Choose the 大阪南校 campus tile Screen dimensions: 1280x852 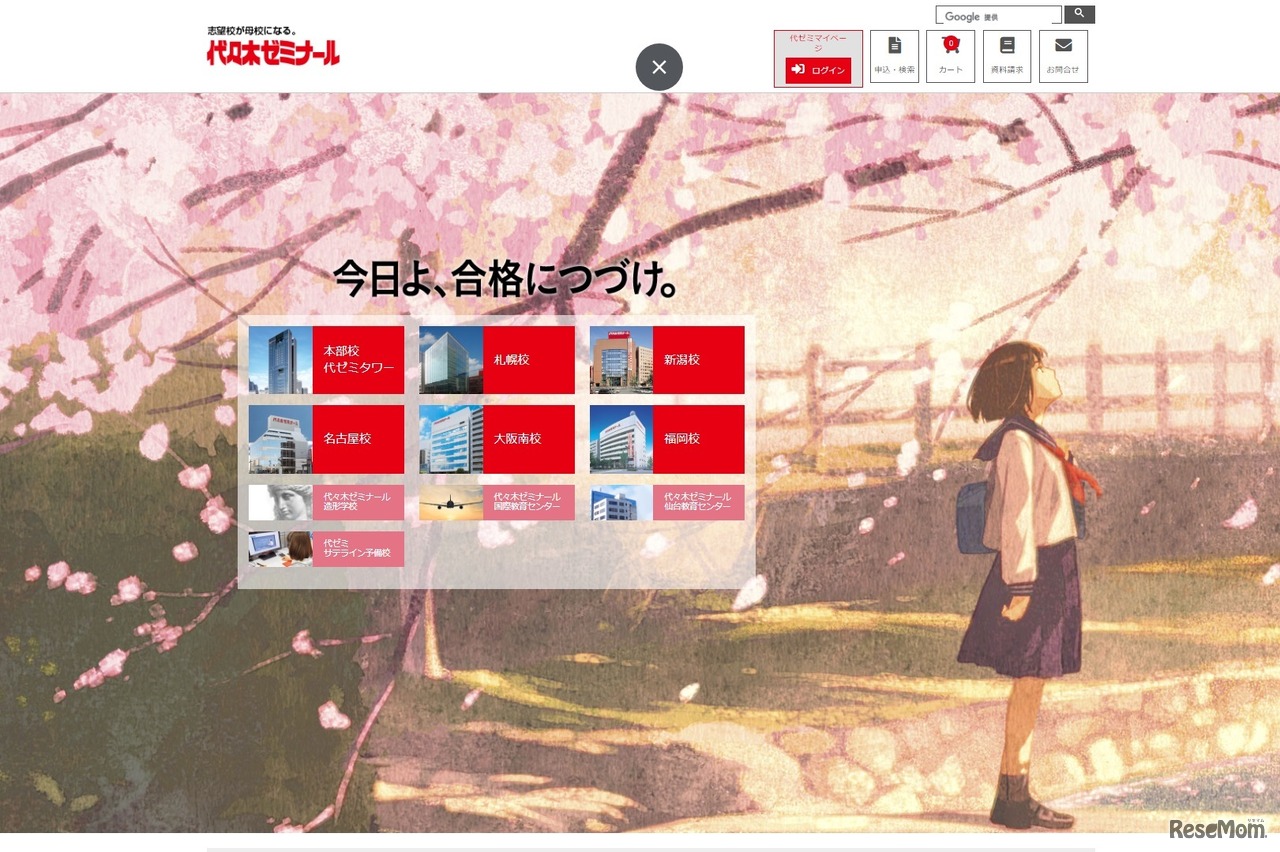coord(497,439)
